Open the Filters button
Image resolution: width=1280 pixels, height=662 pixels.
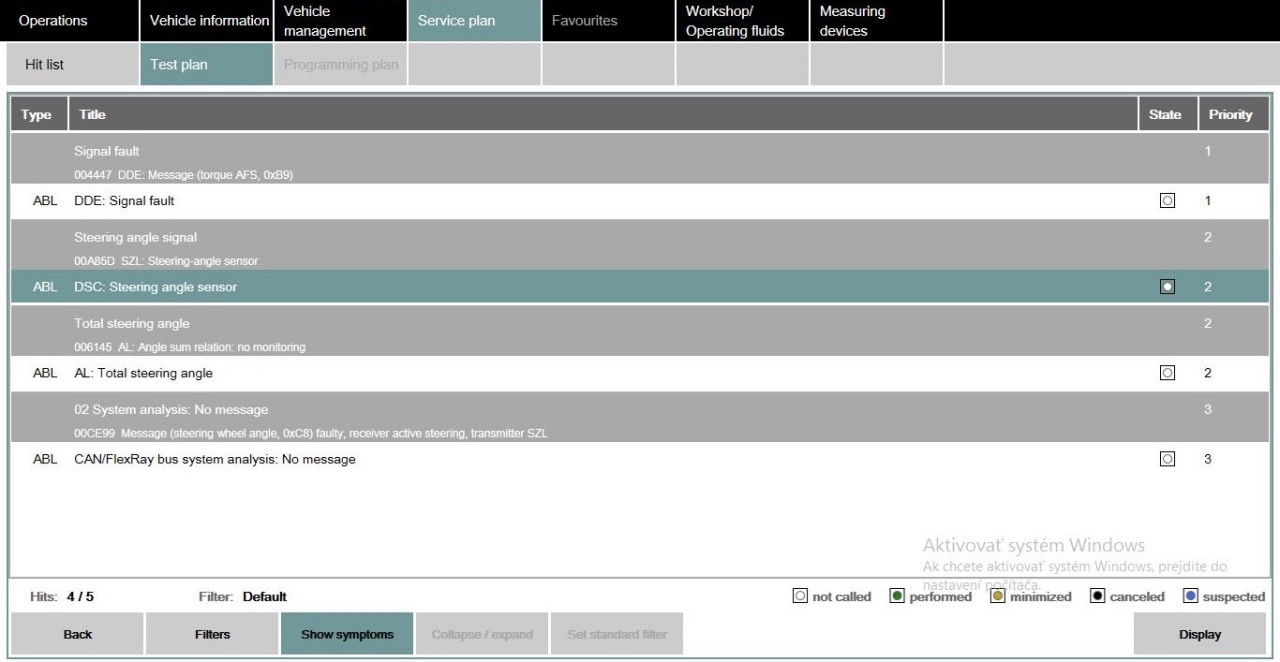click(212, 634)
